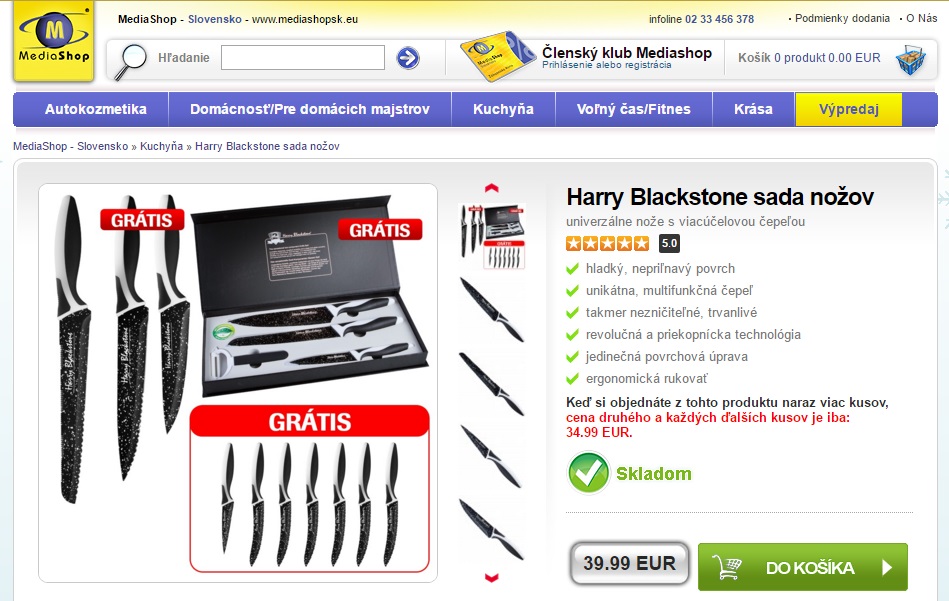Show previous thumbnails with red up arrow
The width and height of the screenshot is (949, 601).
pyautogui.click(x=491, y=188)
